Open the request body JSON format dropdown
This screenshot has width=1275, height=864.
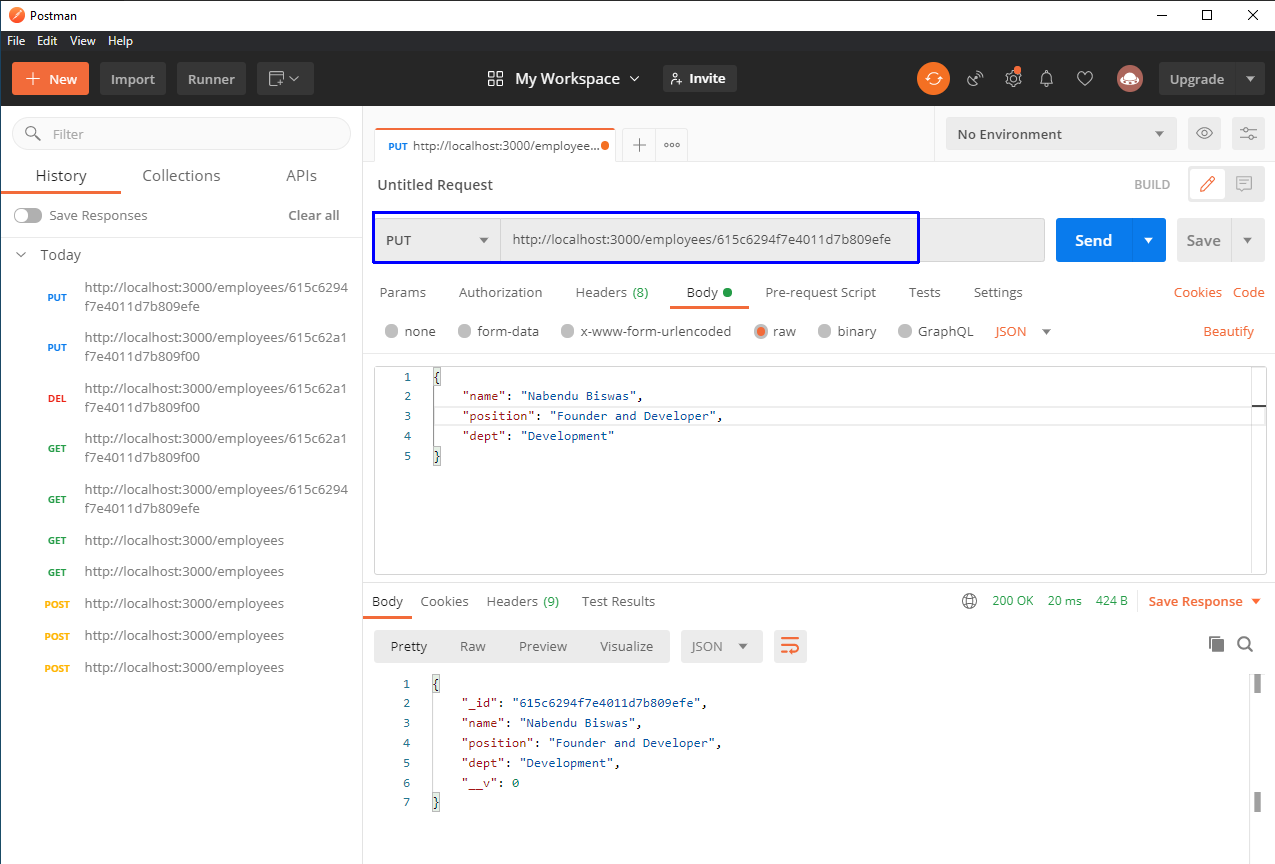1023,331
